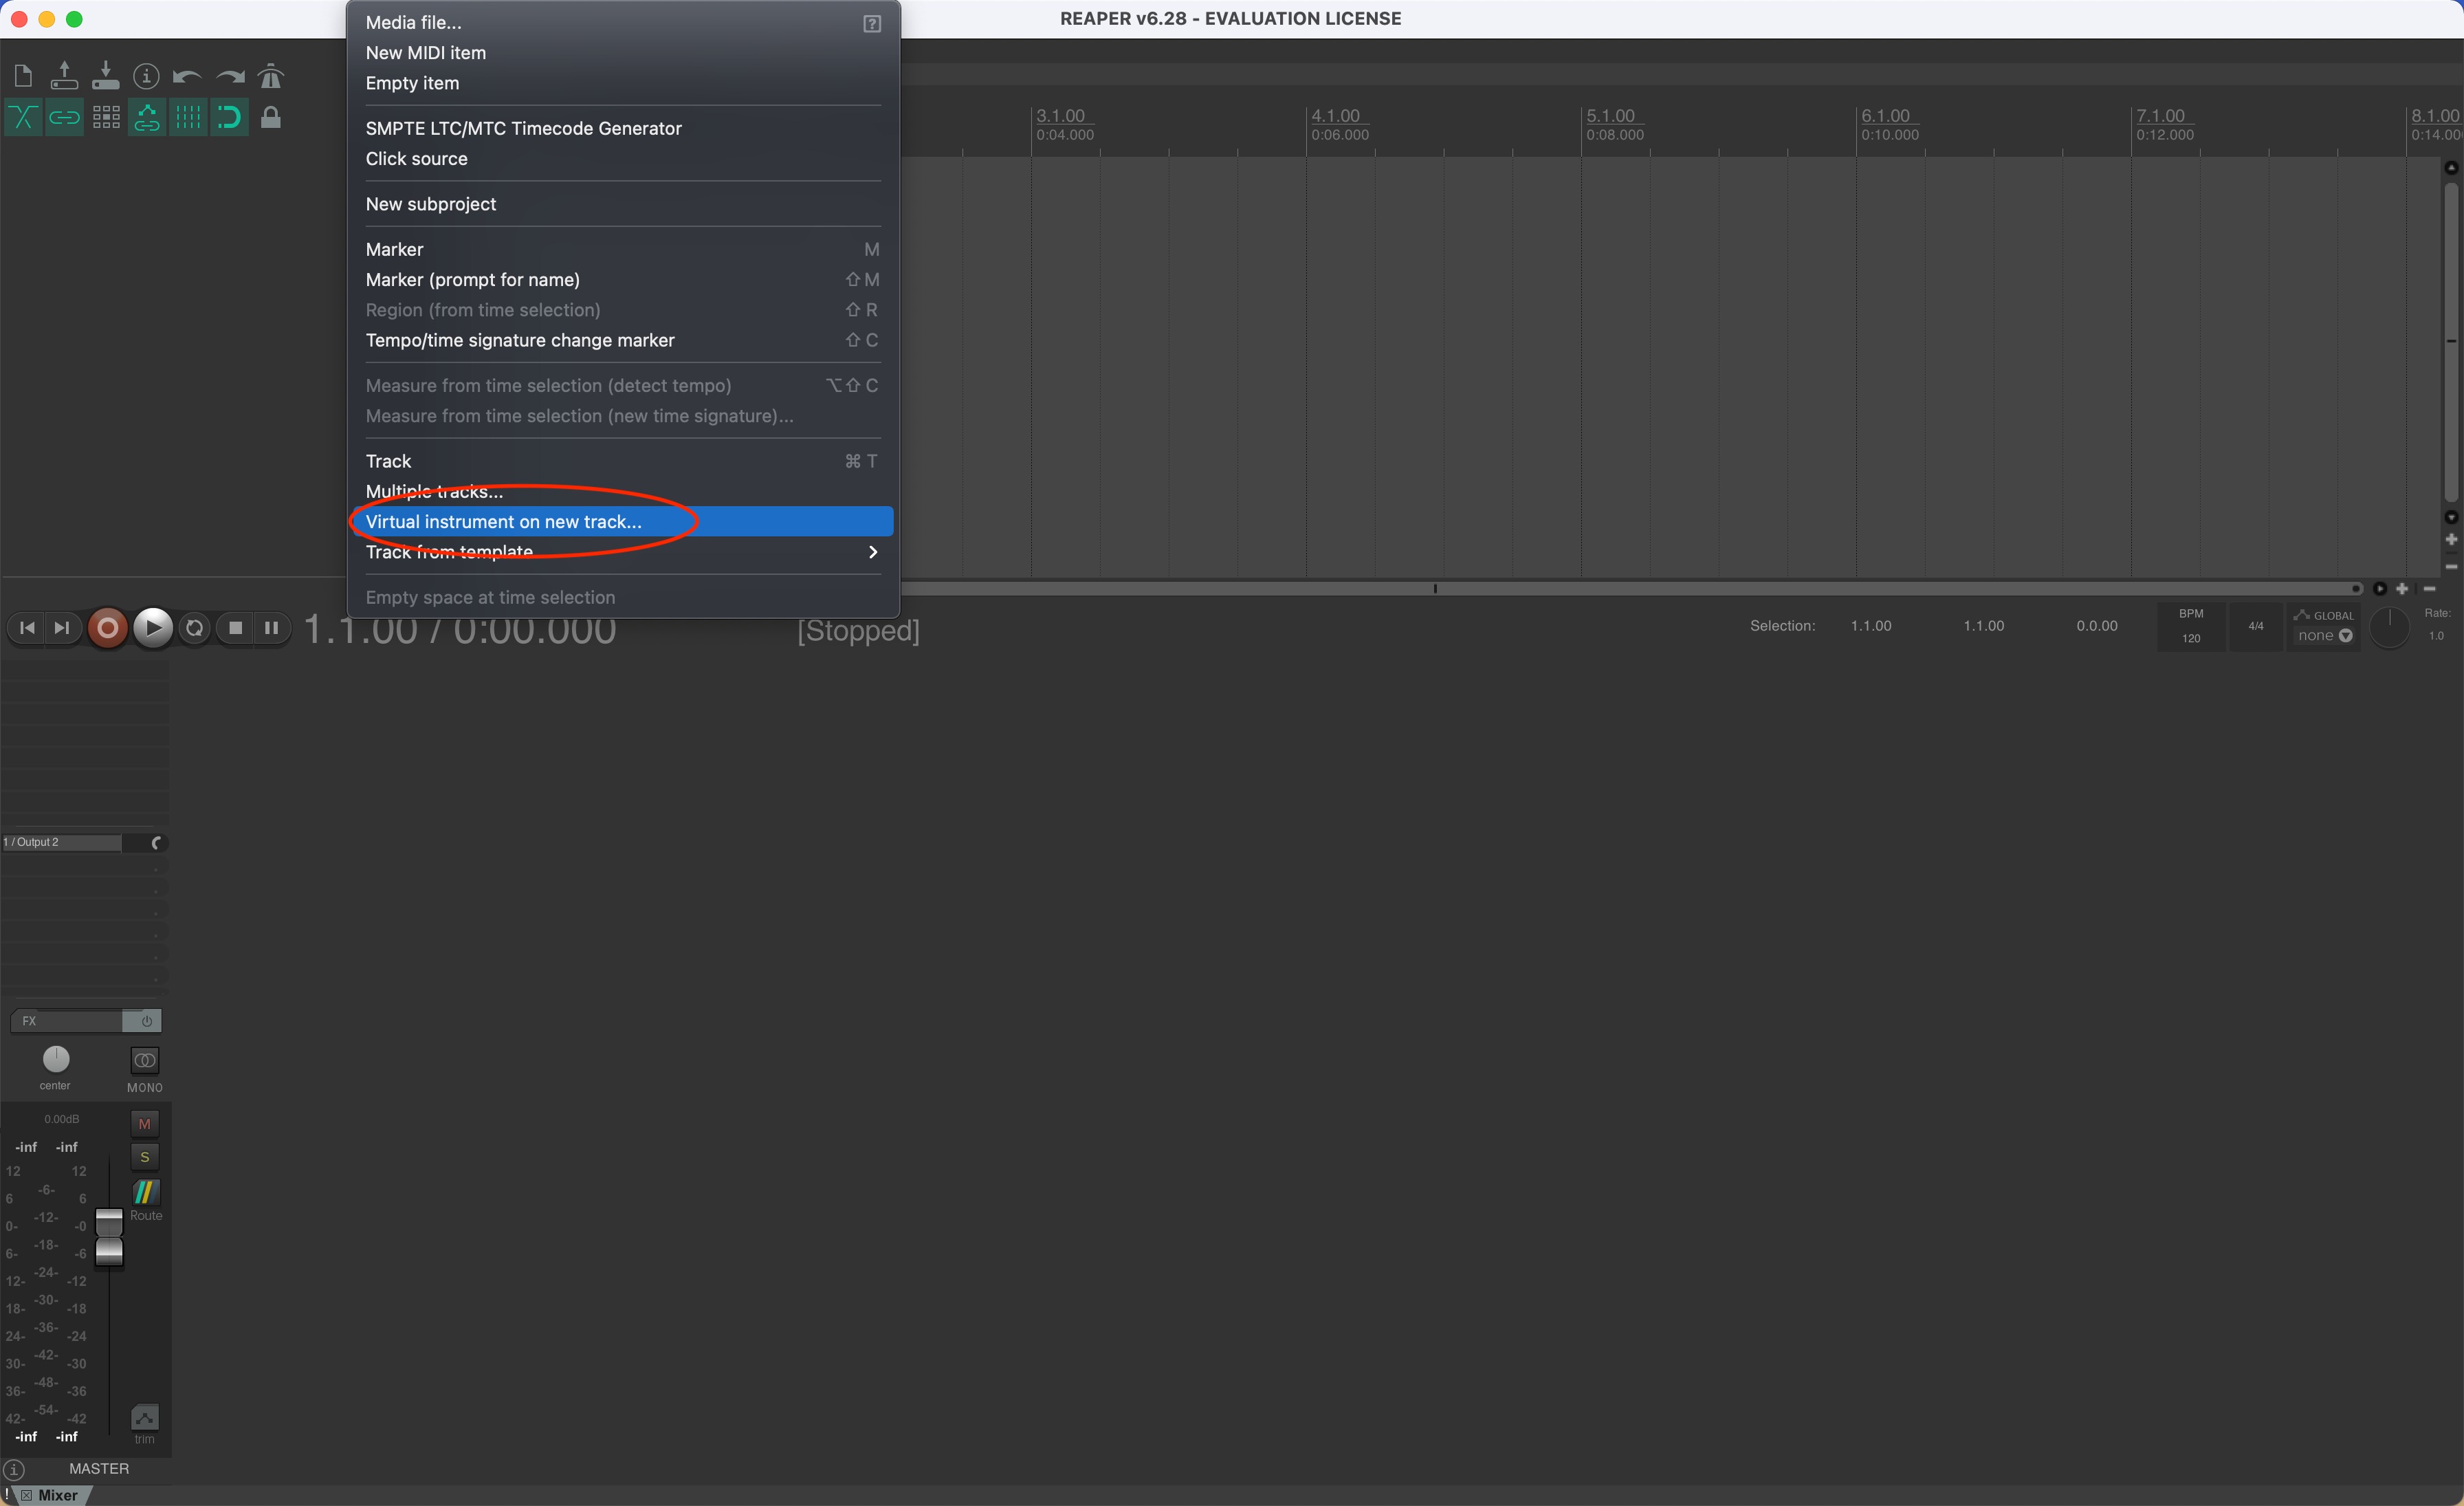The height and width of the screenshot is (1506, 2464).
Task: Toggle auto-crossfade in toolbar
Action: [x=23, y=118]
